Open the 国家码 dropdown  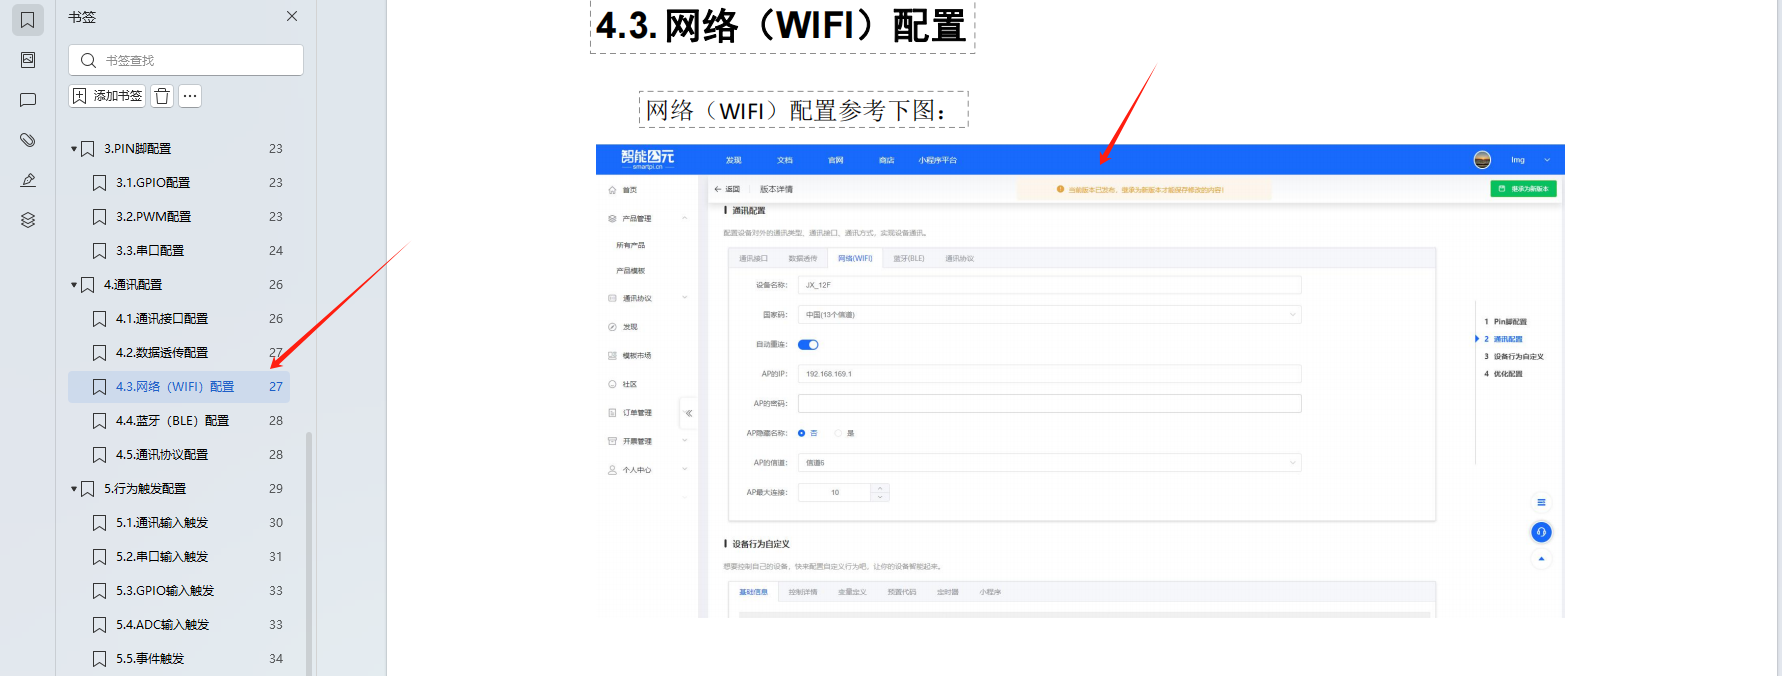(1049, 314)
